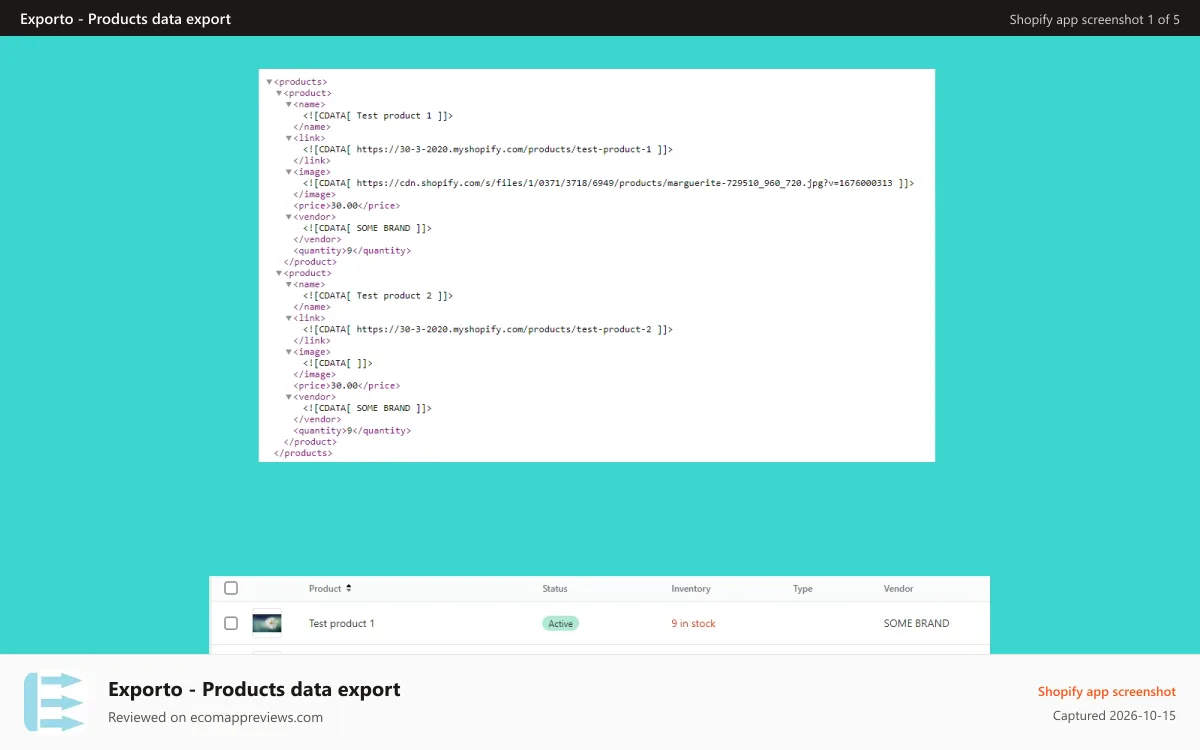1200x750 pixels.
Task: Click the Product column header label
Action: tap(325, 589)
